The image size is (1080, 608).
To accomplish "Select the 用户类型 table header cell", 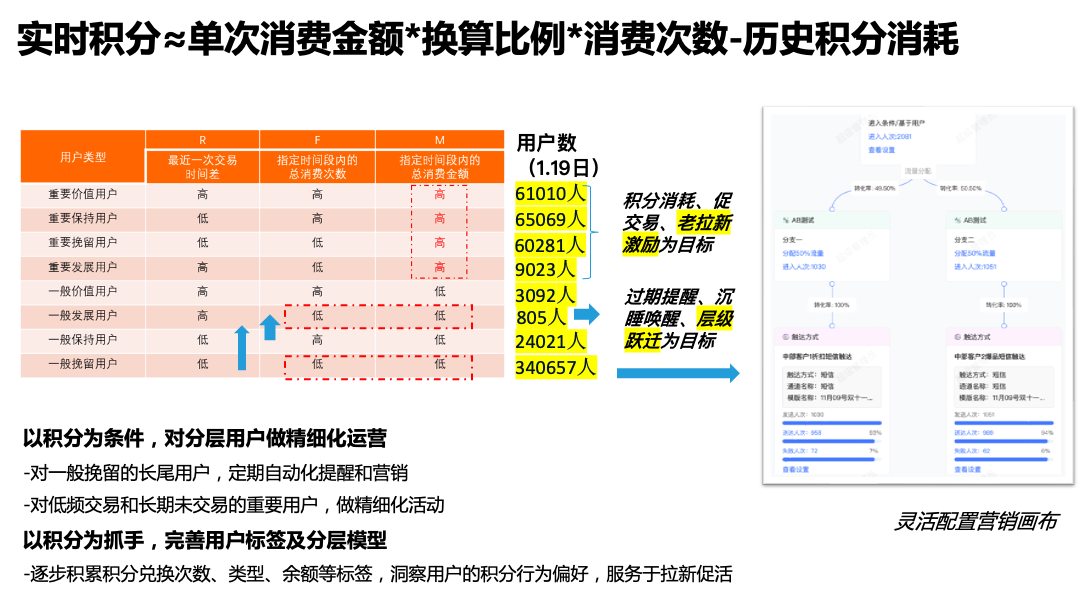I will [83, 157].
